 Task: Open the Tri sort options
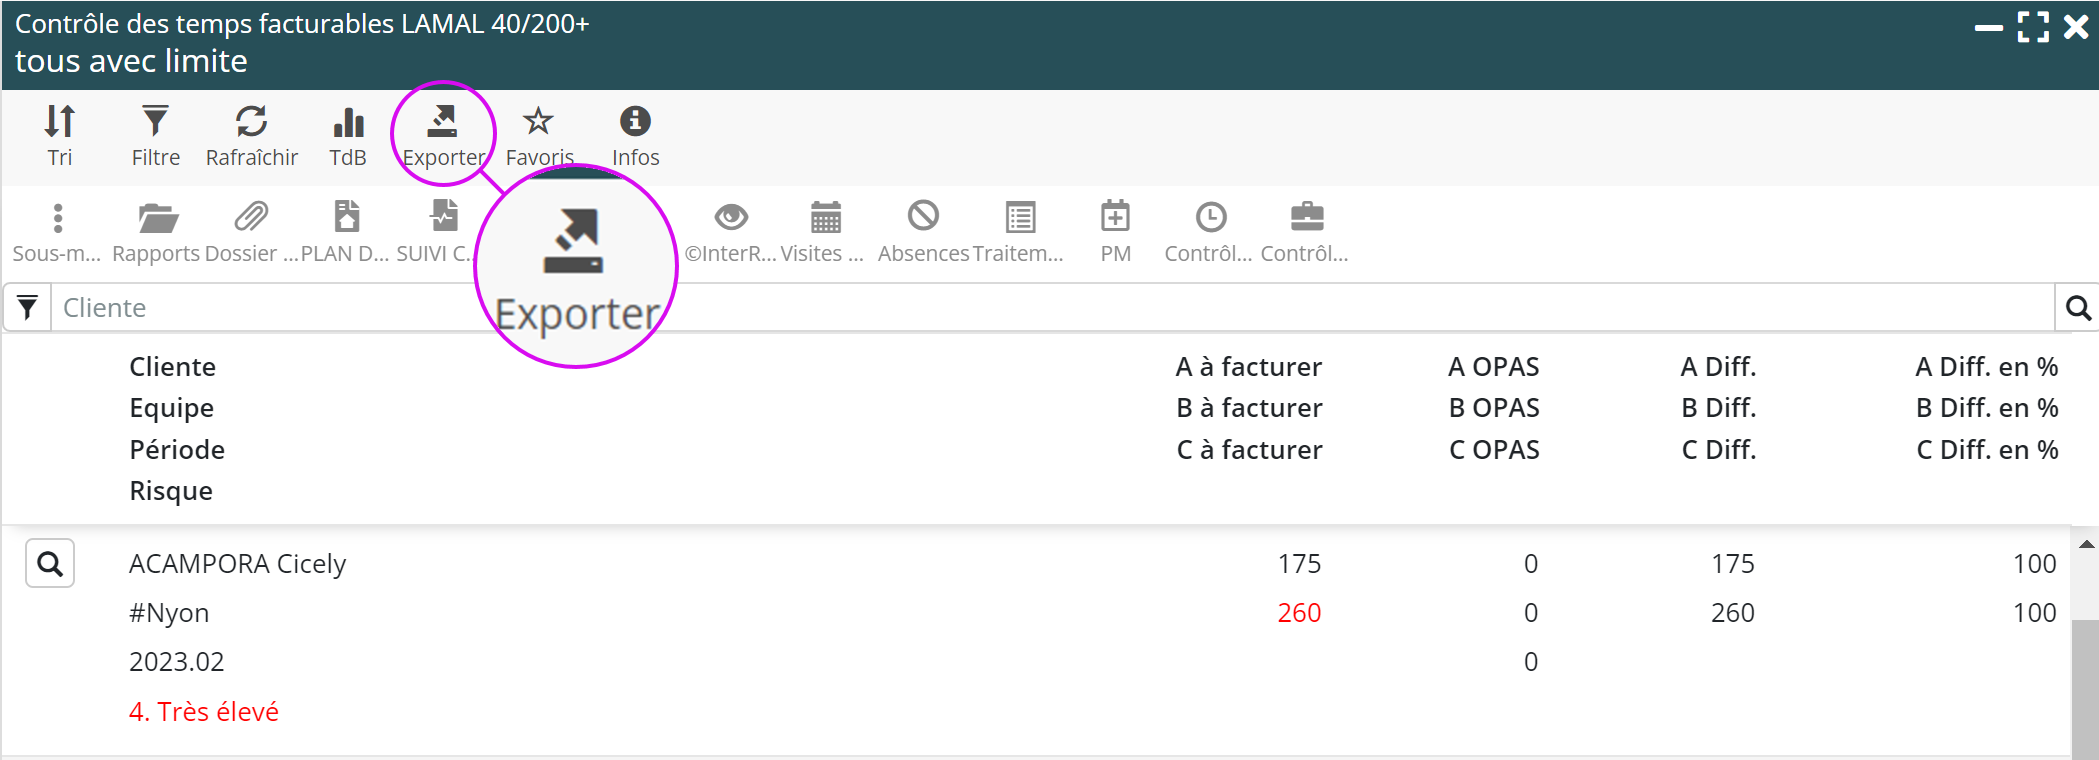60,135
